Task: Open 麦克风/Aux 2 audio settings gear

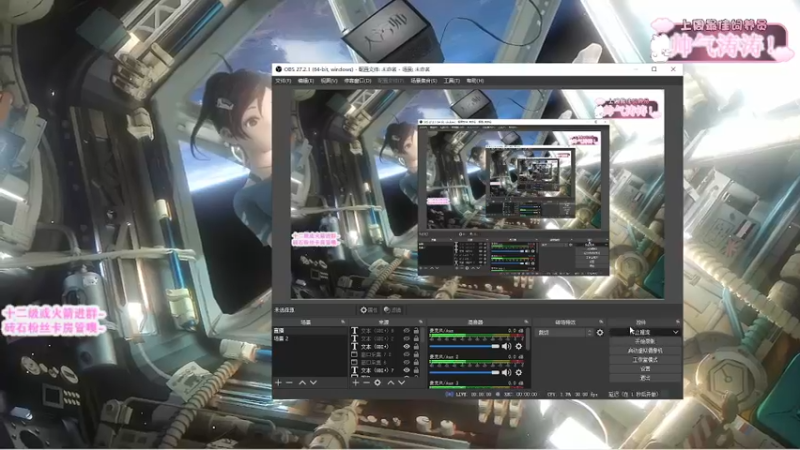Action: 519,372
